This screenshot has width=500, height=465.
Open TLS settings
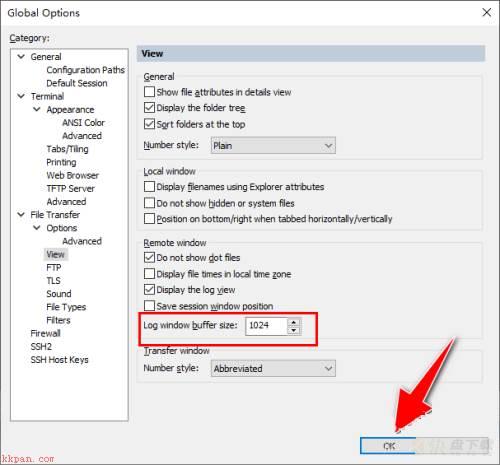click(53, 281)
